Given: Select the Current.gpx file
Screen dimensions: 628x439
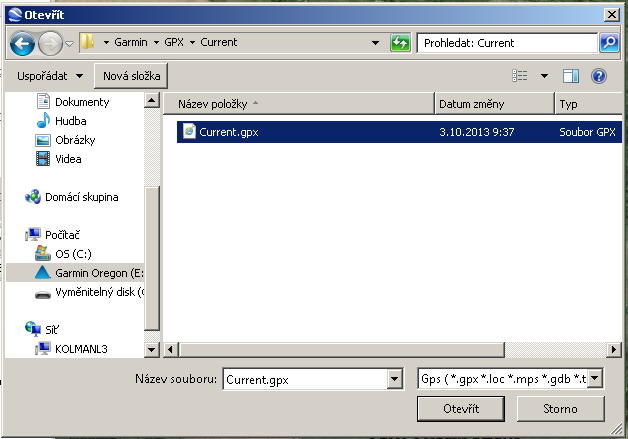Looking at the screenshot, I should (229, 131).
